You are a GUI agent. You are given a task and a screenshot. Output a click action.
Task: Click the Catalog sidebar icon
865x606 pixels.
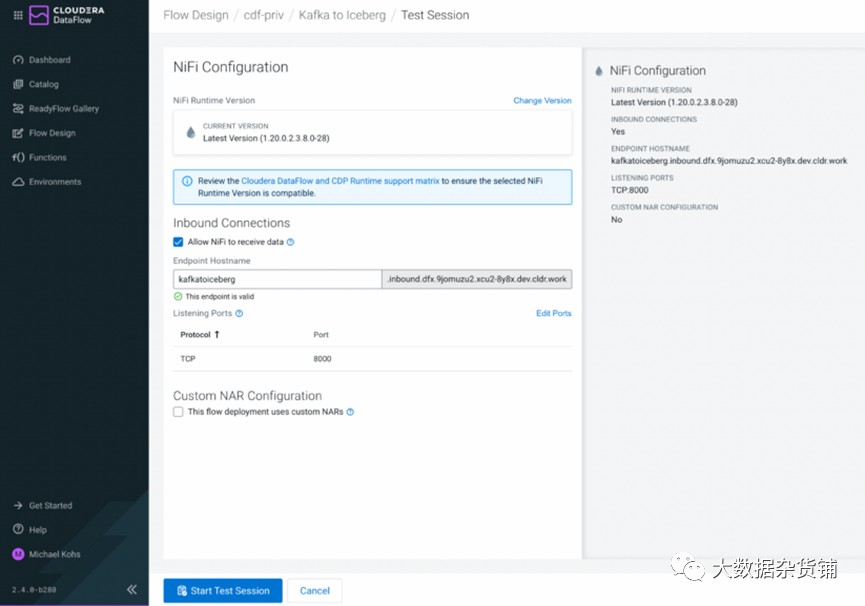coord(18,85)
